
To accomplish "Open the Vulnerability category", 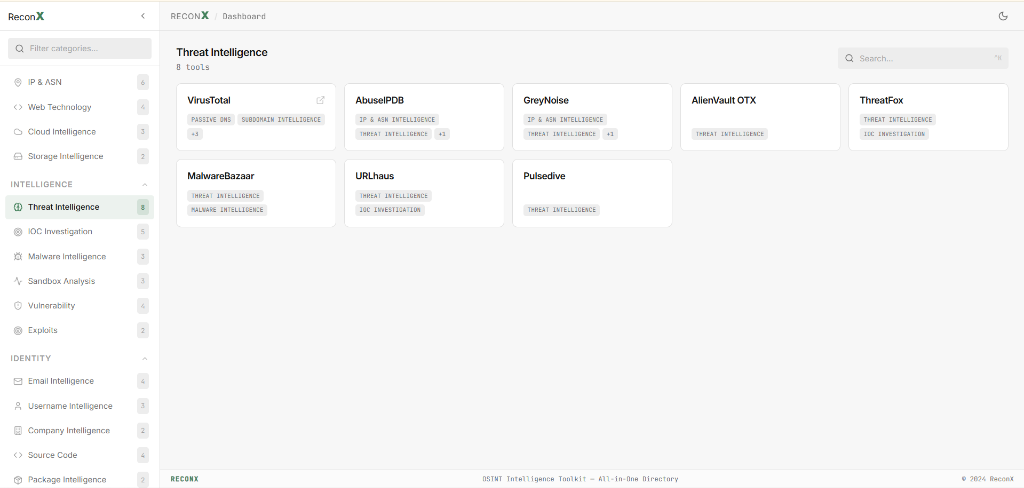I will coord(79,306).
